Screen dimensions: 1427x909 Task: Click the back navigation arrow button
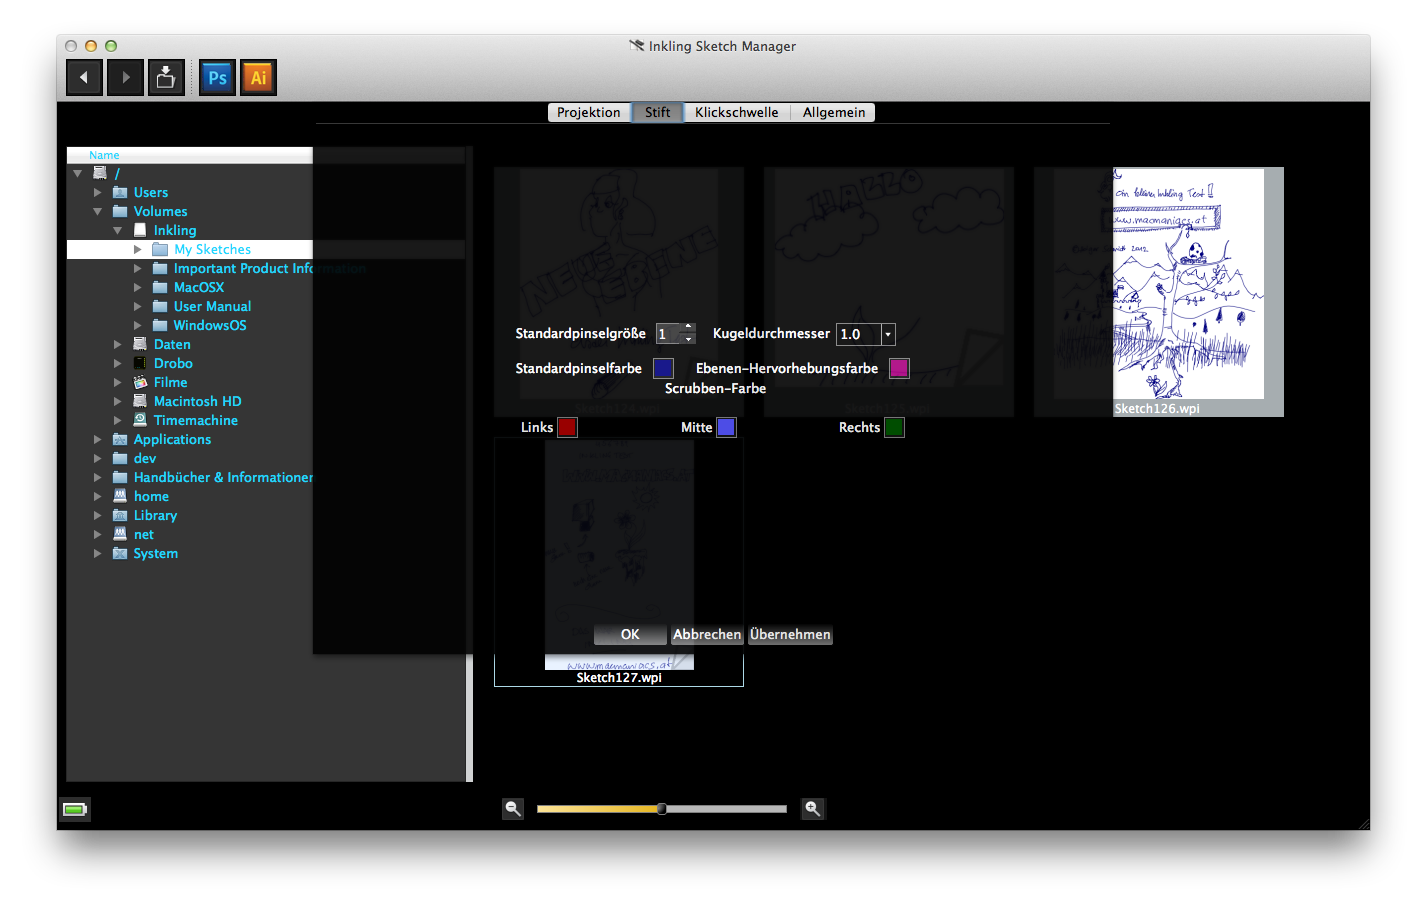coord(84,77)
